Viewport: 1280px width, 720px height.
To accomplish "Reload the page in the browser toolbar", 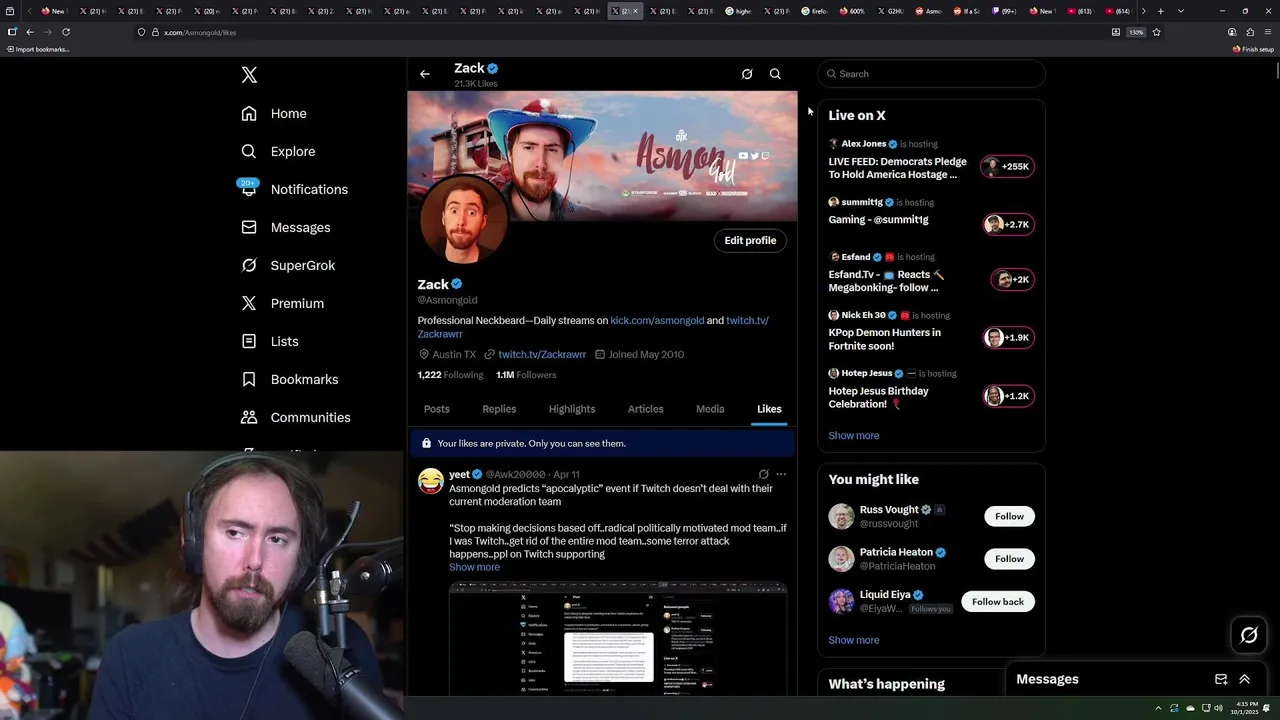I will [66, 32].
